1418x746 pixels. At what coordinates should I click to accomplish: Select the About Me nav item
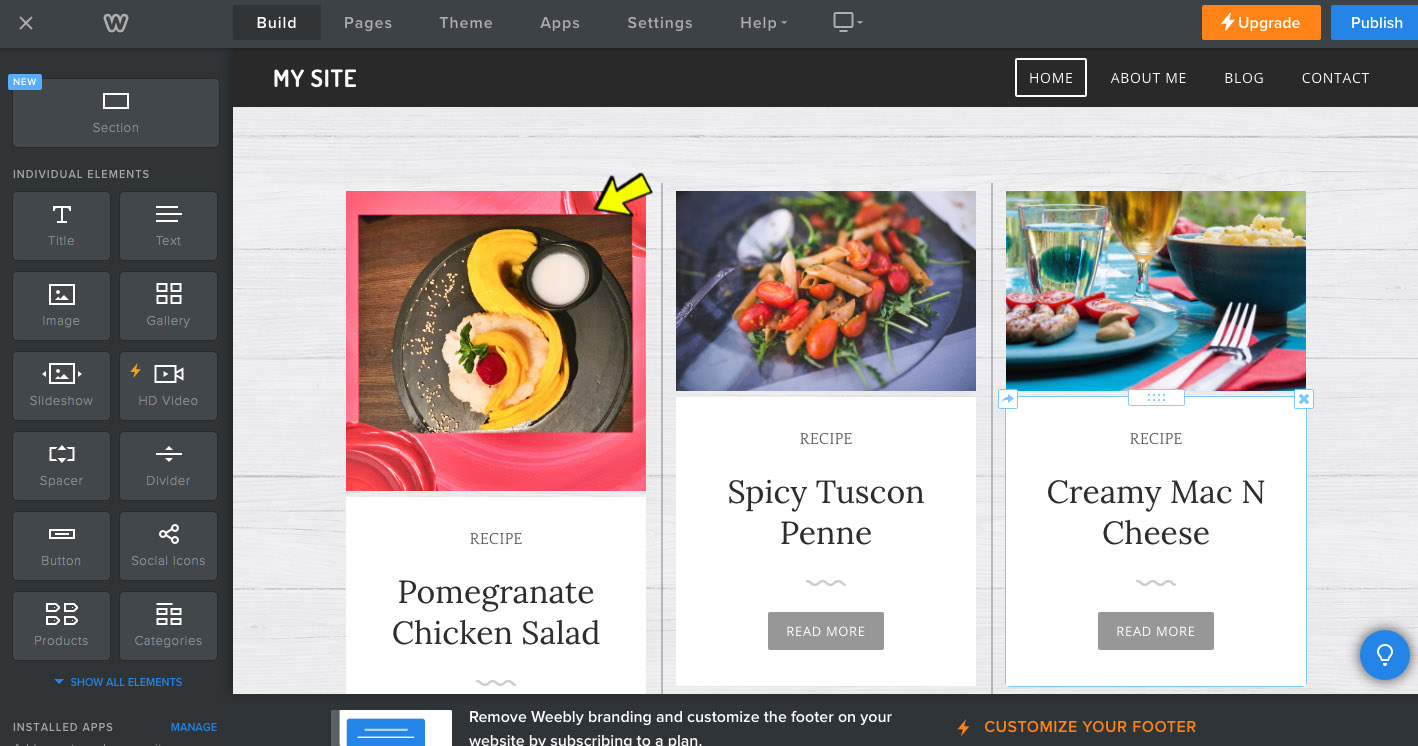(x=1149, y=78)
